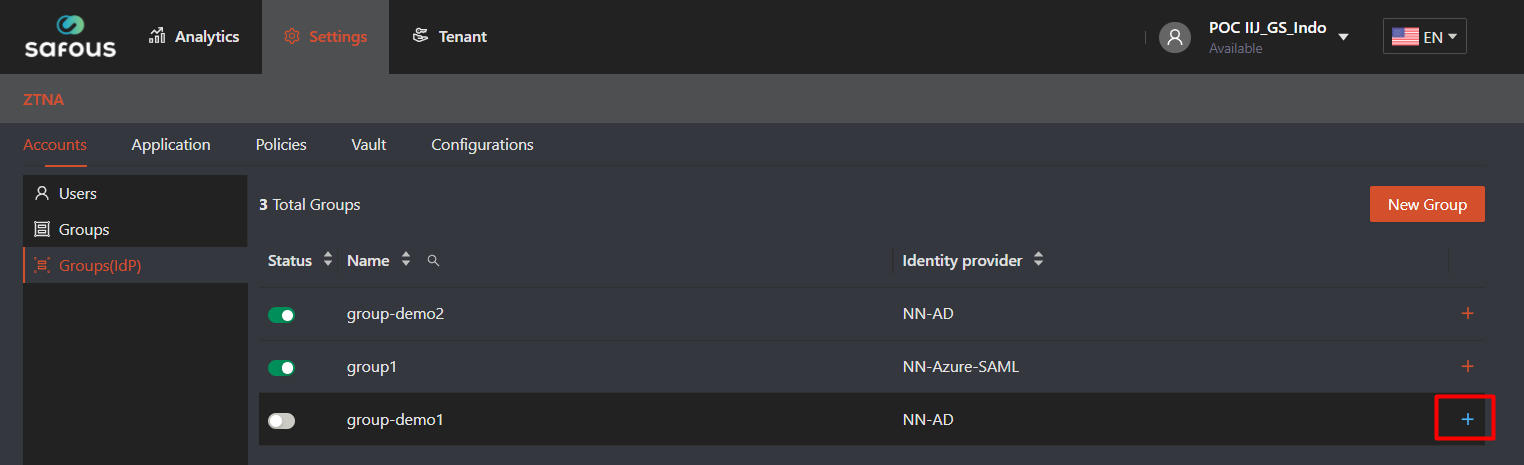Select Groups in the sidebar
Image resolution: width=1524 pixels, height=465 pixels.
84,229
